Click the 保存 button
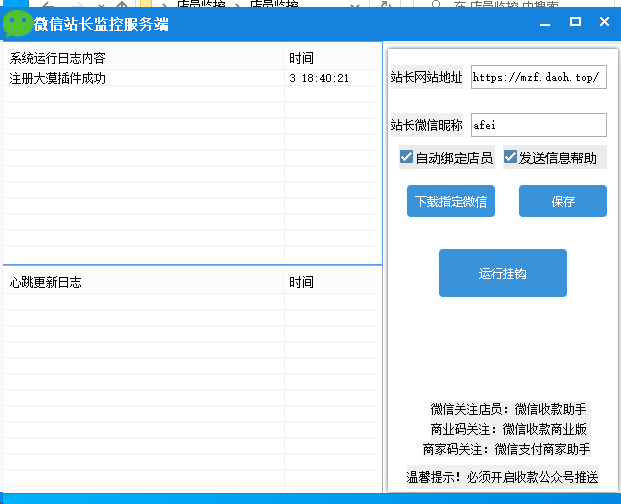This screenshot has height=504, width=621. coord(563,201)
